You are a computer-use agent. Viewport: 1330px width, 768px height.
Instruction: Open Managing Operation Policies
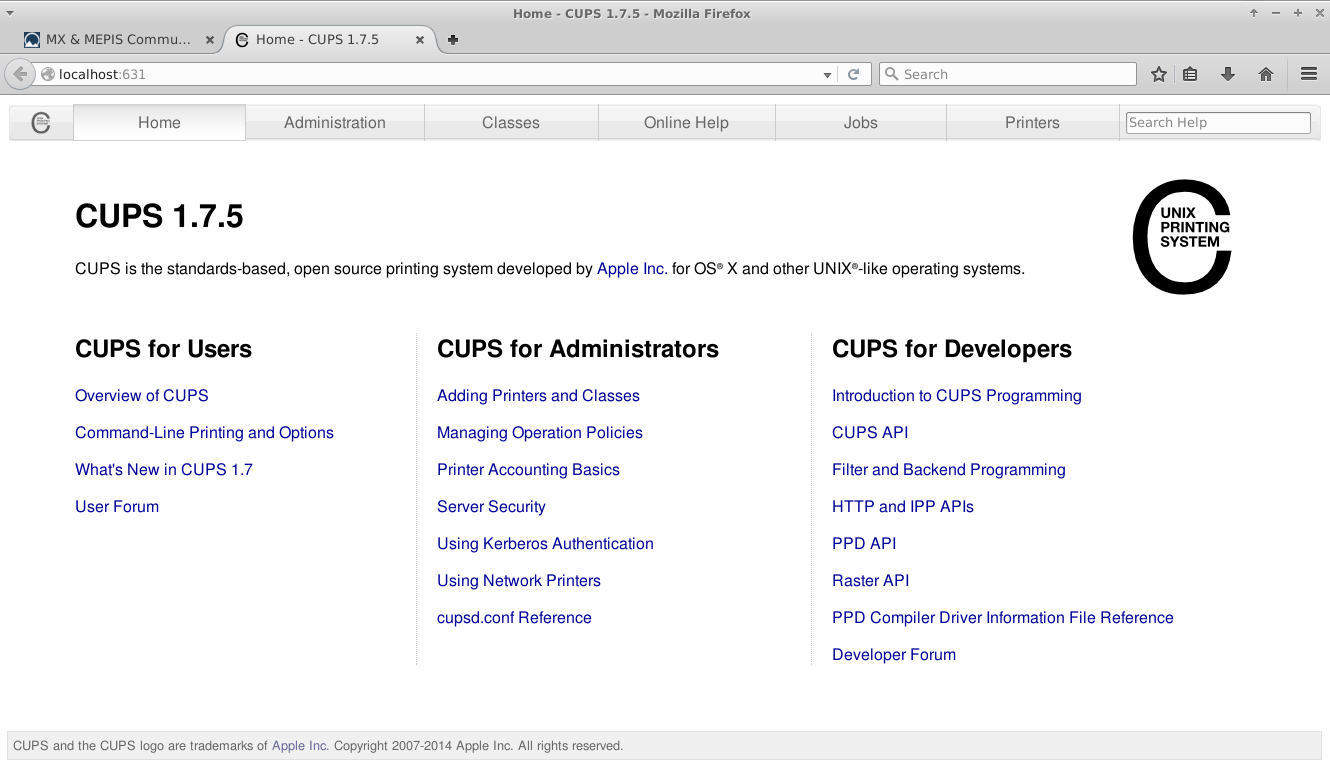[x=540, y=433]
